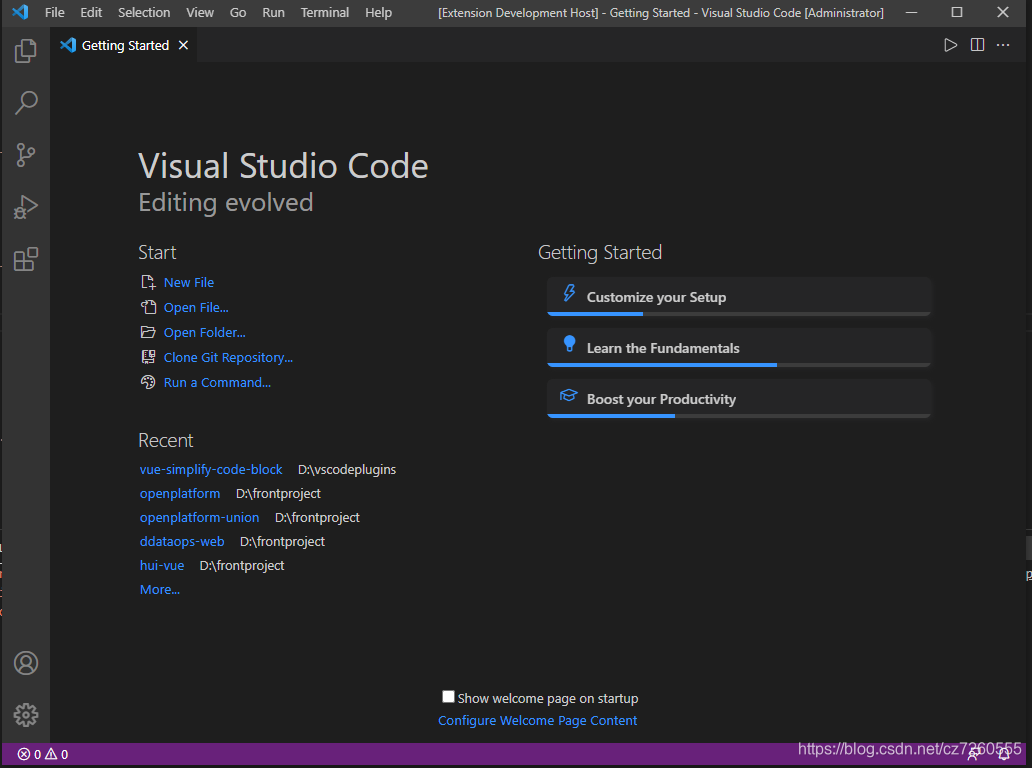Click the New File link
The width and height of the screenshot is (1032, 768).
pos(189,282)
